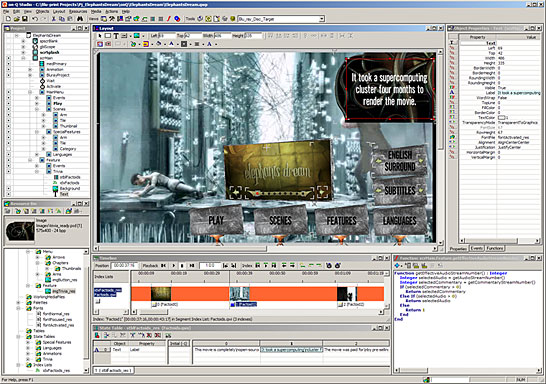This screenshot has height=384, width=546.
Task: Select the image tool in Layout toolbar
Action: click(x=137, y=36)
